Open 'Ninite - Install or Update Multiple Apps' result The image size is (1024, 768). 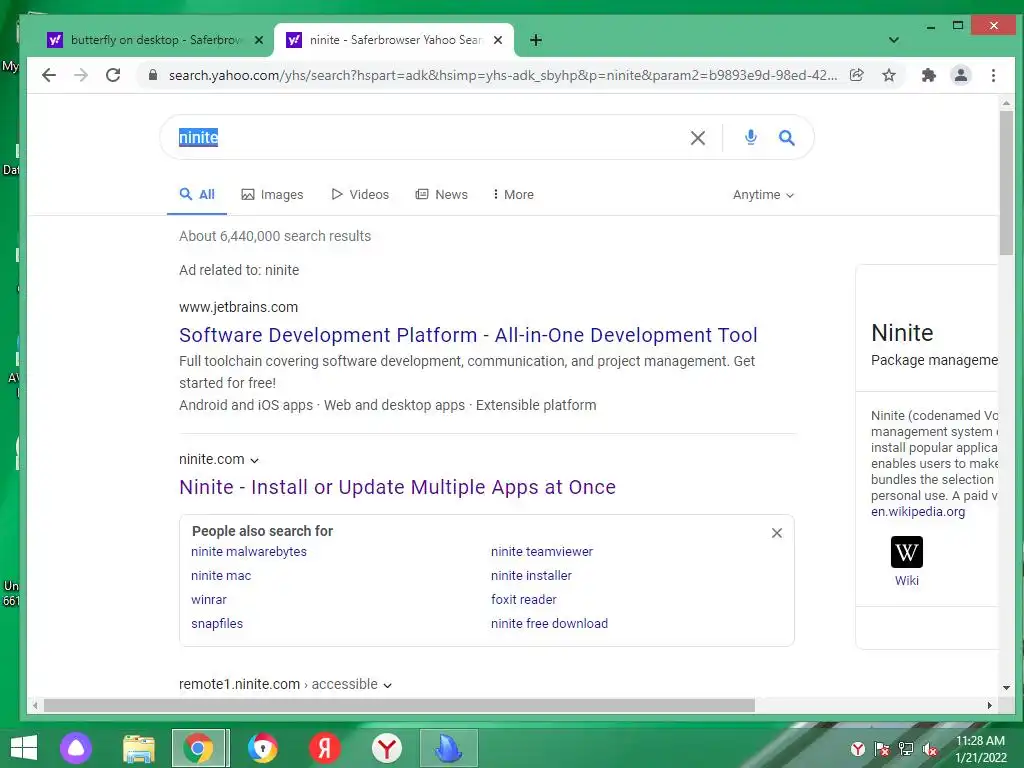[x=397, y=487]
